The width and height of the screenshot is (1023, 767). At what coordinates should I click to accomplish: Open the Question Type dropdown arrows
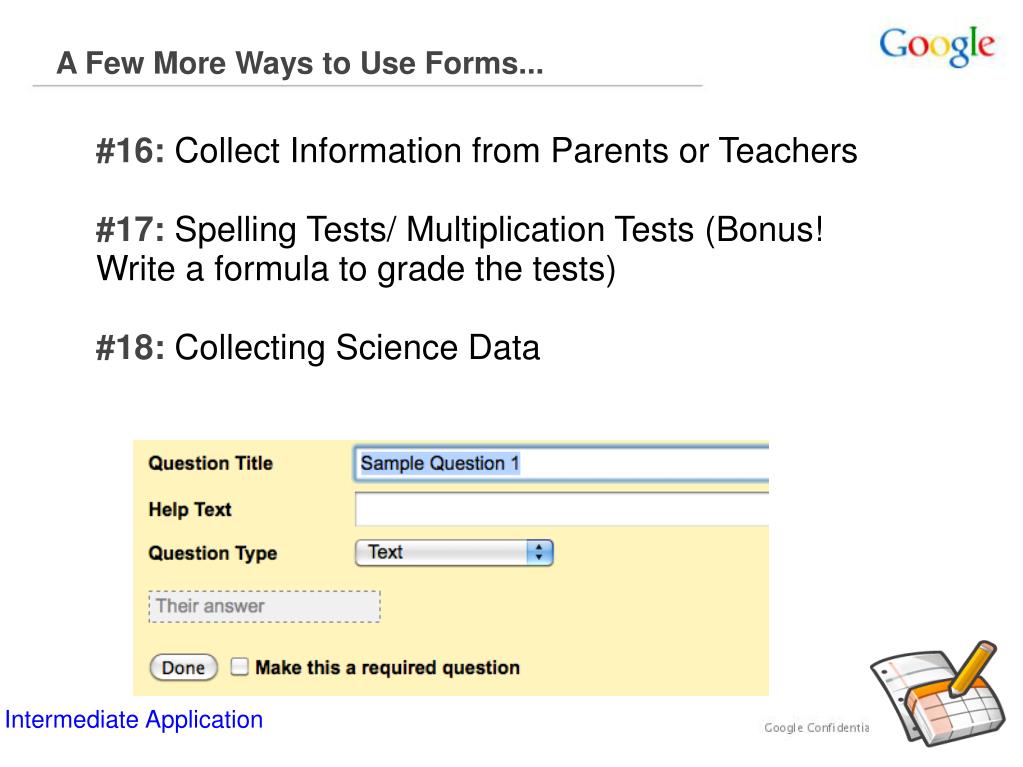[539, 552]
